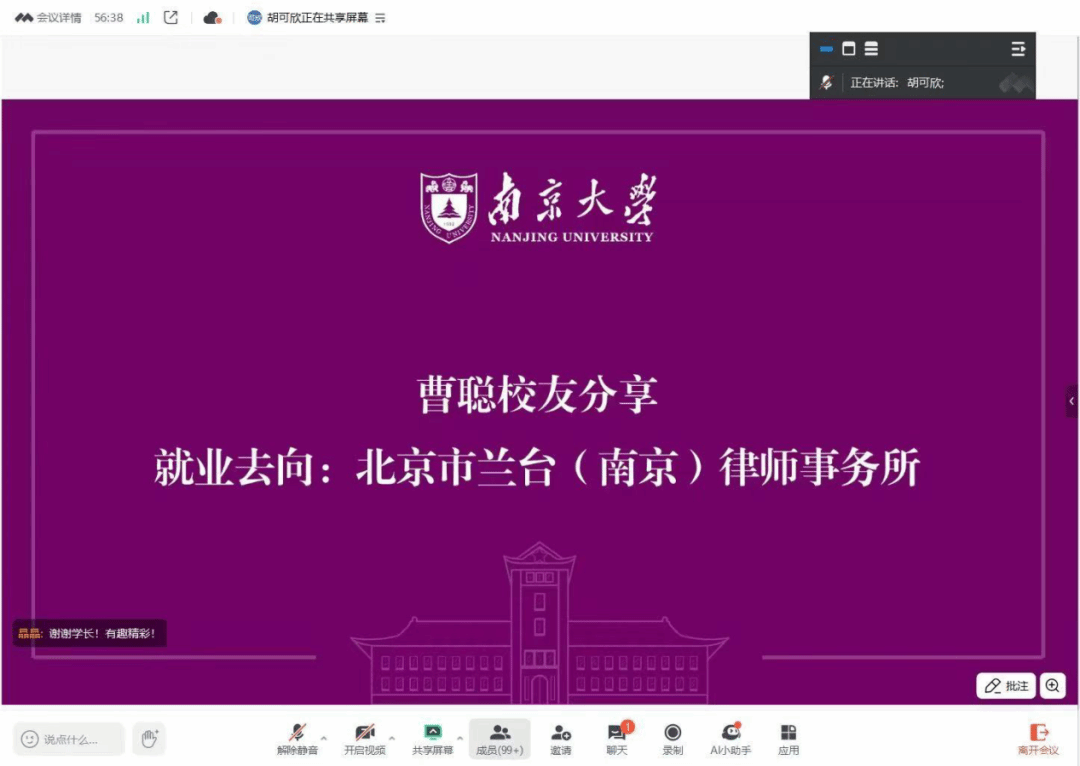Image resolution: width=1080 pixels, height=766 pixels.
Task: Open sharing menu beside 胡可欣正在共享屏幕
Action: pyautogui.click(x=380, y=18)
